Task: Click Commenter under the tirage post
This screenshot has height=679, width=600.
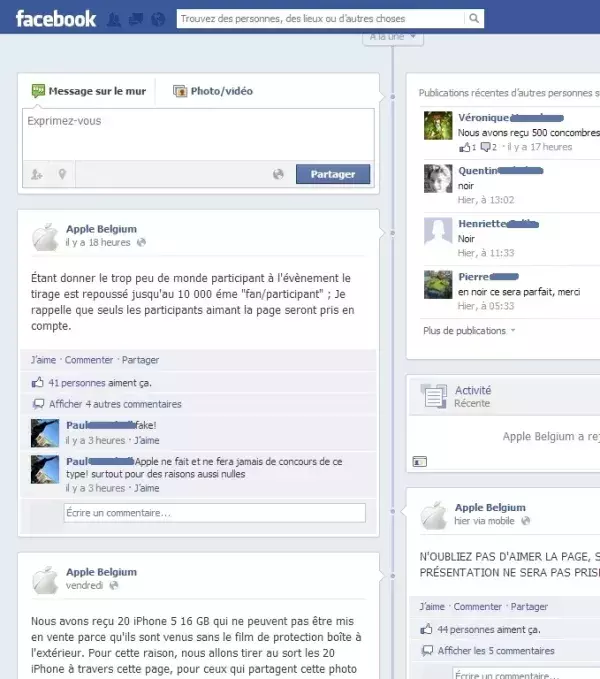Action: 89,360
